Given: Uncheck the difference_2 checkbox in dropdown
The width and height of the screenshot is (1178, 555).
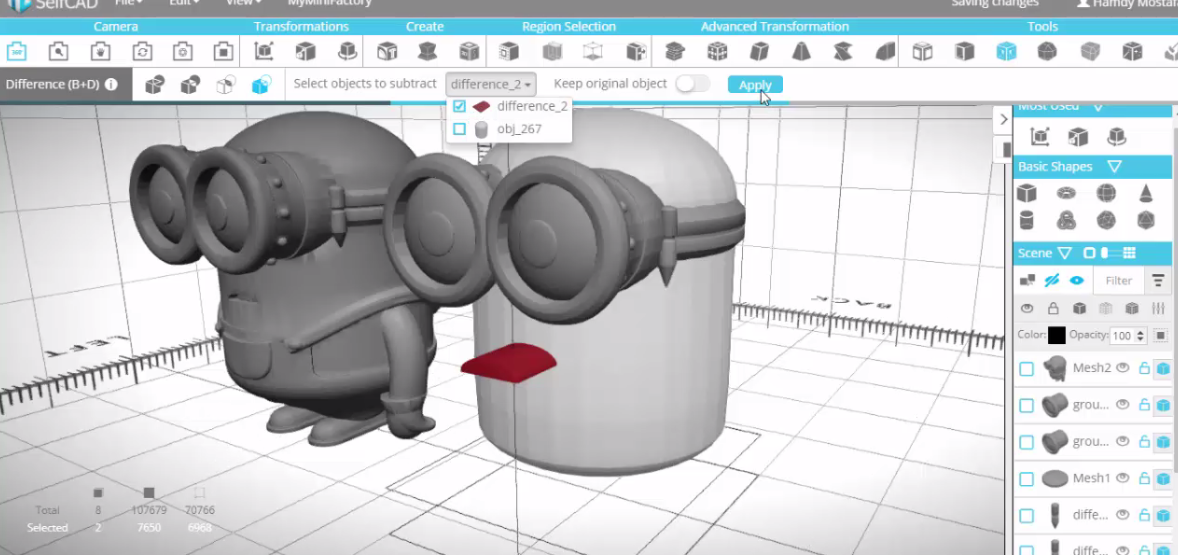Looking at the screenshot, I should point(460,107).
